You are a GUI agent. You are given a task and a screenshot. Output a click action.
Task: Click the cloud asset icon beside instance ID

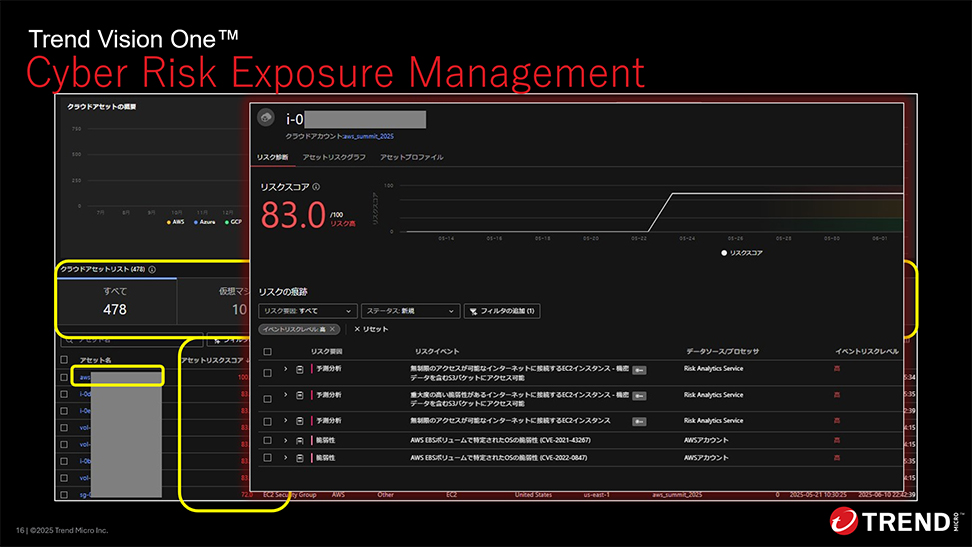(x=267, y=118)
